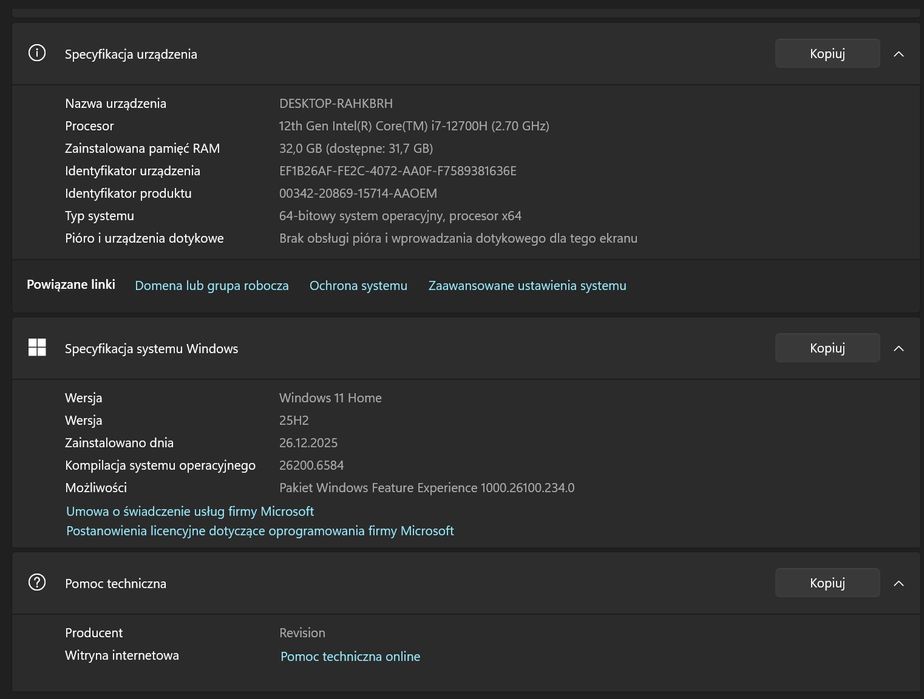The width and height of the screenshot is (924, 699).
Task: Collapse the Specyfikacja systemu Windows chevron
Action: [x=898, y=348]
